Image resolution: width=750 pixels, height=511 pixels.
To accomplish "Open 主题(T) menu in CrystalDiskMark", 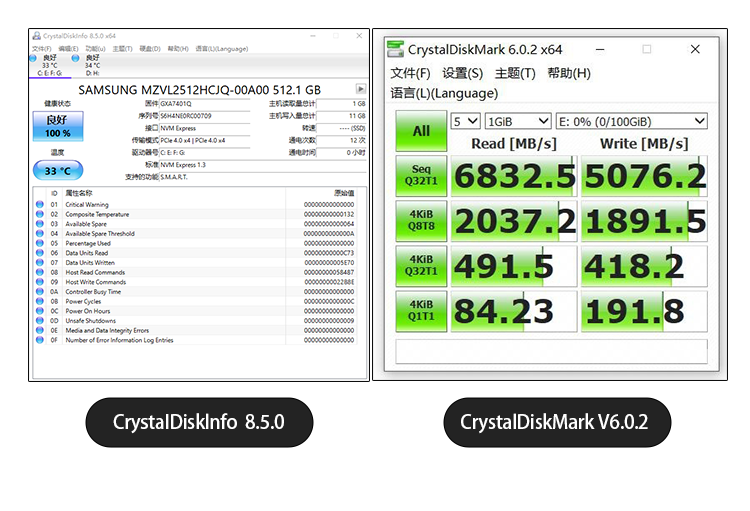I will [x=515, y=73].
